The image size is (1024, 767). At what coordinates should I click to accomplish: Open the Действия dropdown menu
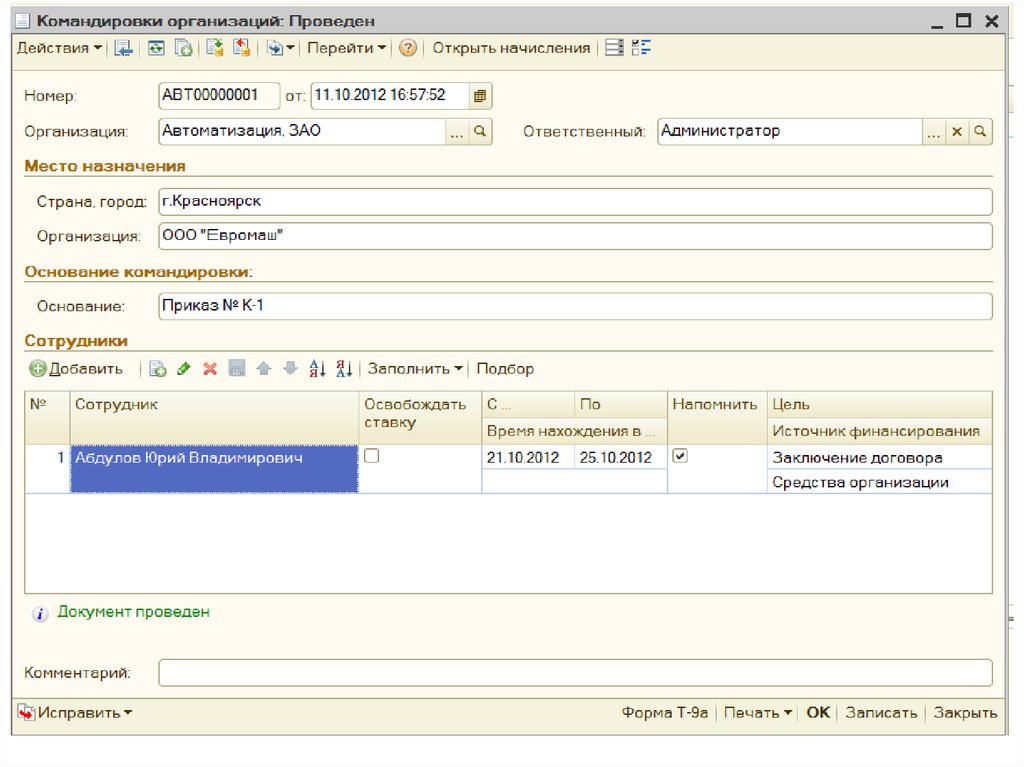tap(59, 48)
